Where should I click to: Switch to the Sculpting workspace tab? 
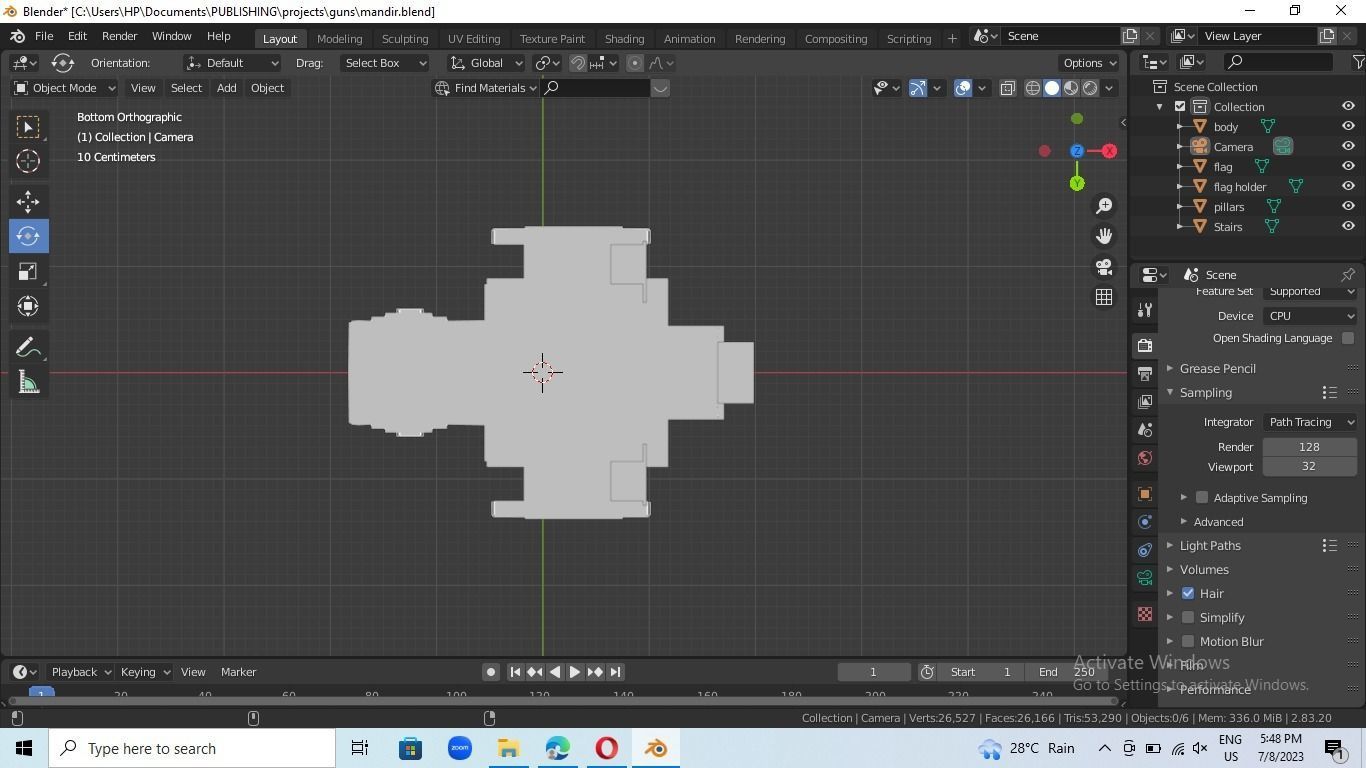(405, 38)
